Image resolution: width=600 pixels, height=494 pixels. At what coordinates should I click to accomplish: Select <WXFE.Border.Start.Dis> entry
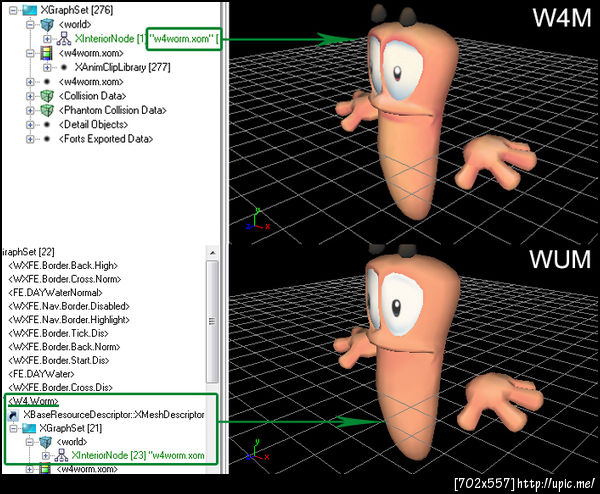tap(59, 361)
